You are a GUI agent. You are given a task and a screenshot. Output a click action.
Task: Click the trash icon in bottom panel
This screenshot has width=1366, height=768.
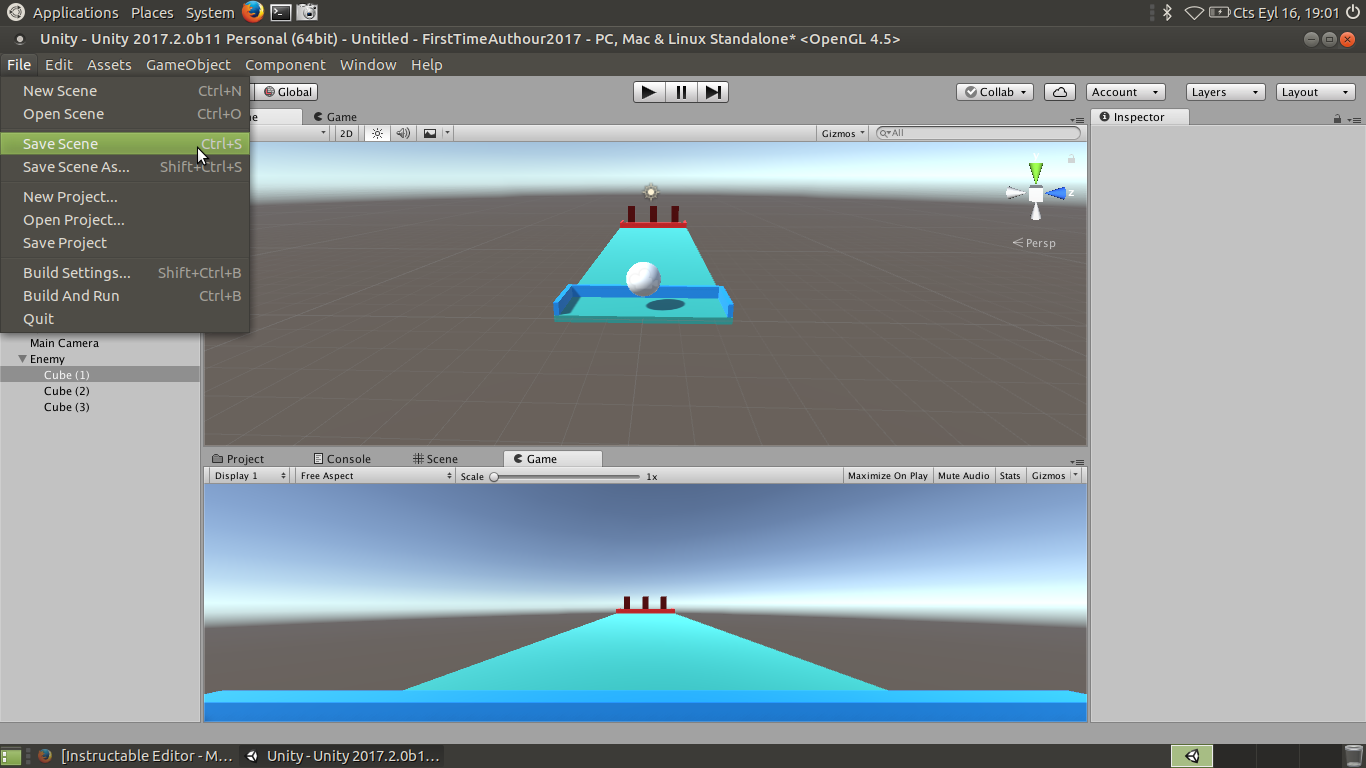pos(1353,756)
